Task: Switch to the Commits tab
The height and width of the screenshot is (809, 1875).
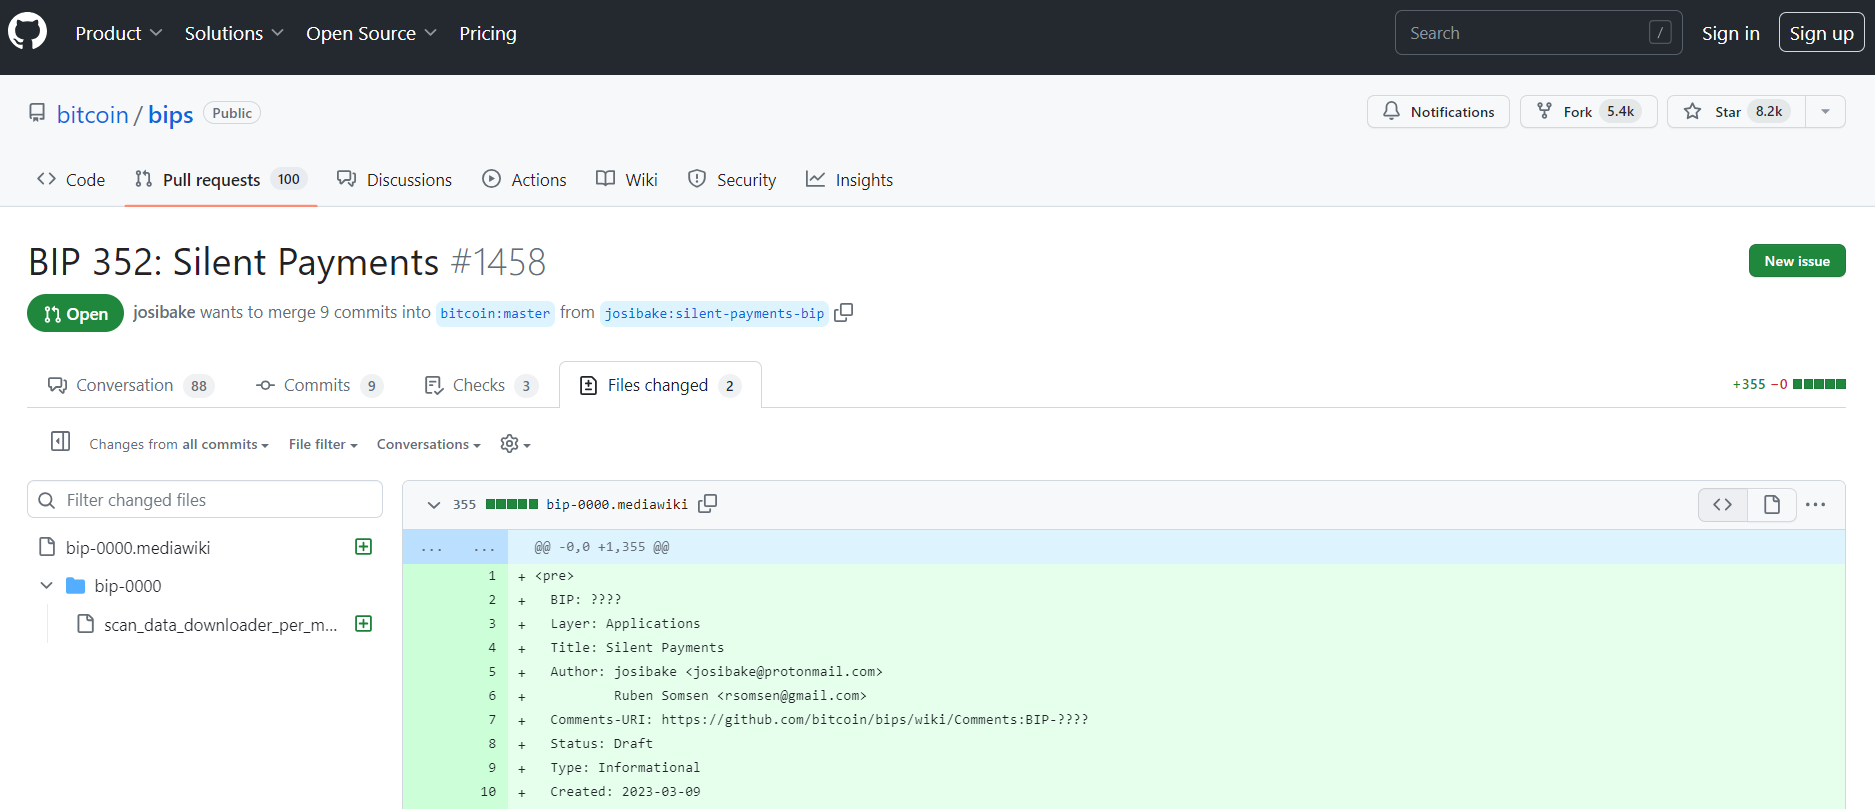Action: [x=319, y=385]
